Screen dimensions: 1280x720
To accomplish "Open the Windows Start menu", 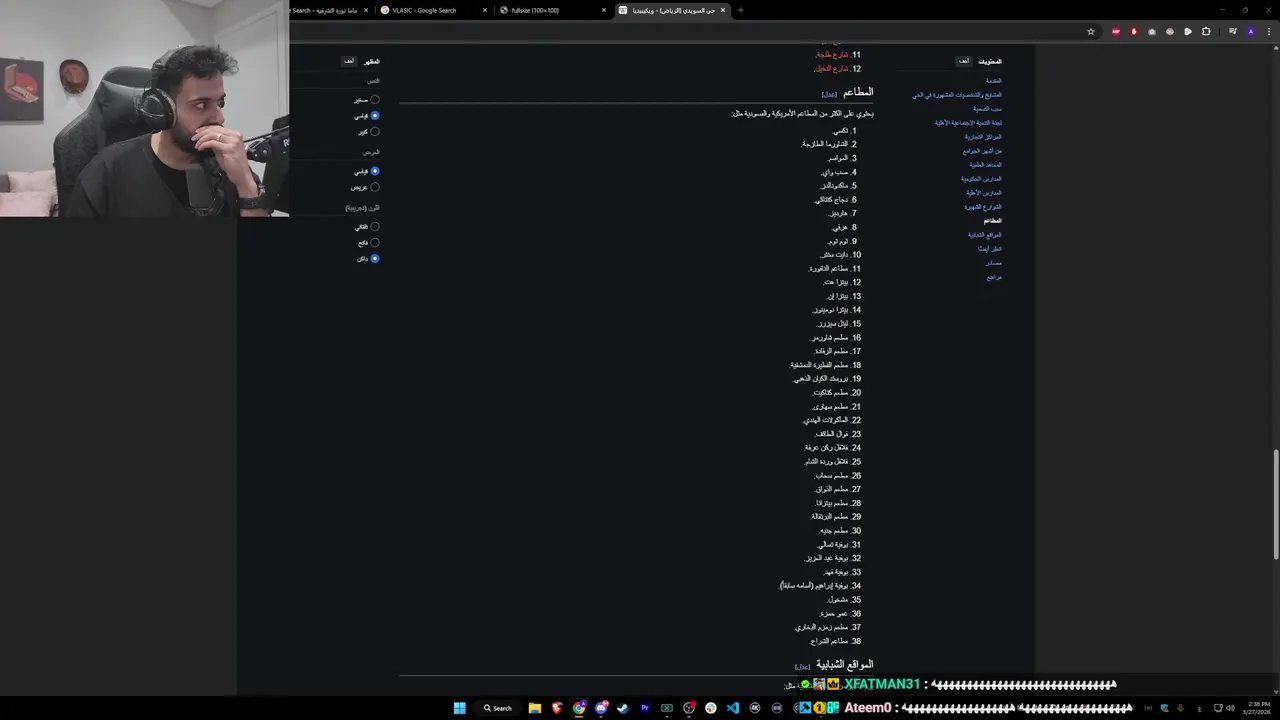I will click(459, 708).
